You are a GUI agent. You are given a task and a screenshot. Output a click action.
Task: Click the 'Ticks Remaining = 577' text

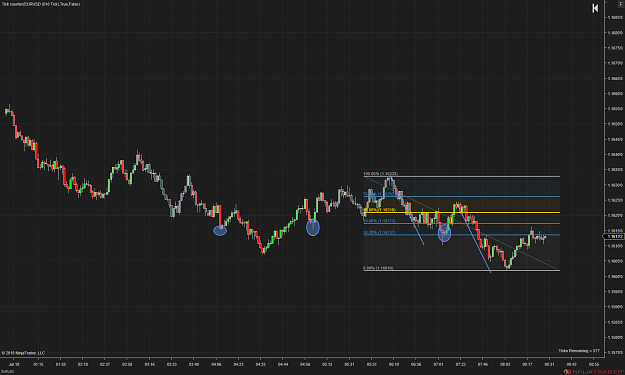(x=579, y=351)
